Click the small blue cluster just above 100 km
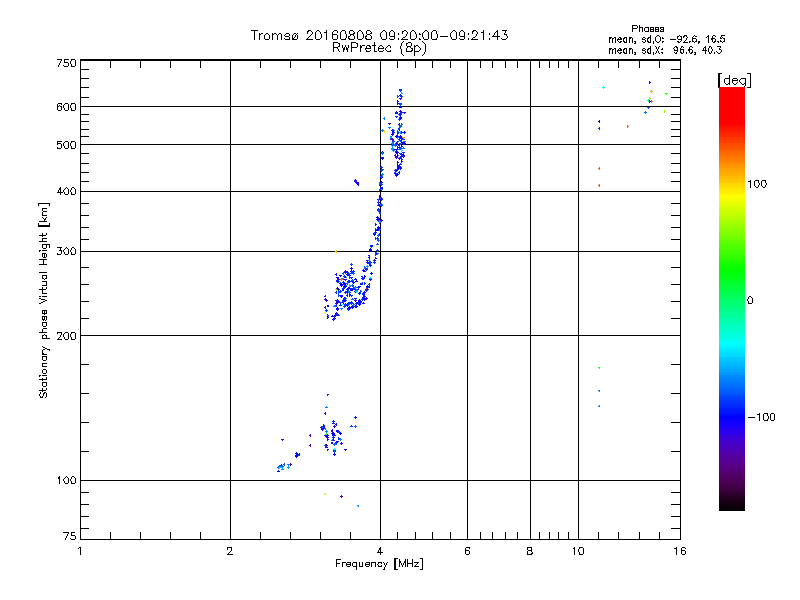The height and width of the screenshot is (600, 800). coord(284,466)
